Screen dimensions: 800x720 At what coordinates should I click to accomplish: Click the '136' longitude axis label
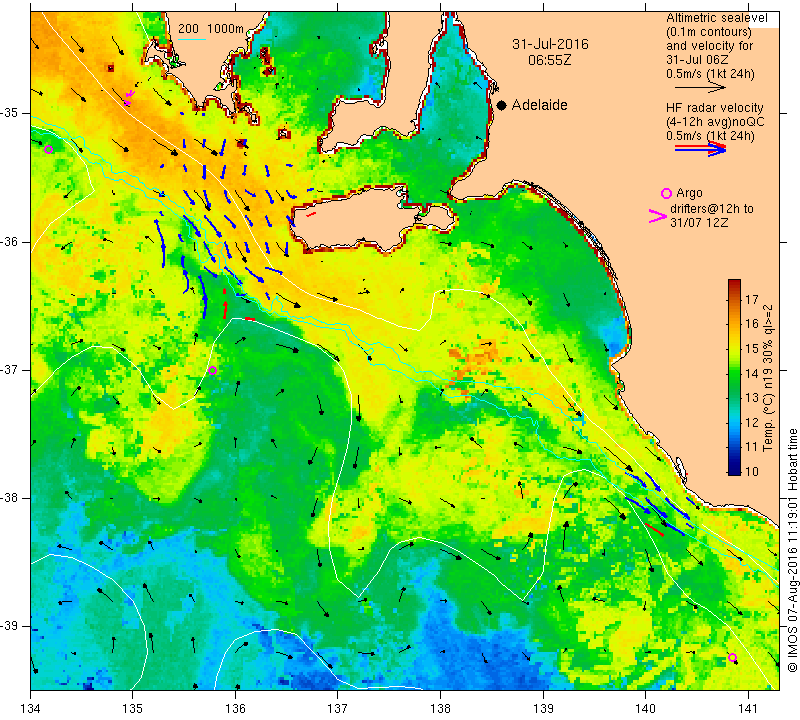pyautogui.click(x=235, y=708)
